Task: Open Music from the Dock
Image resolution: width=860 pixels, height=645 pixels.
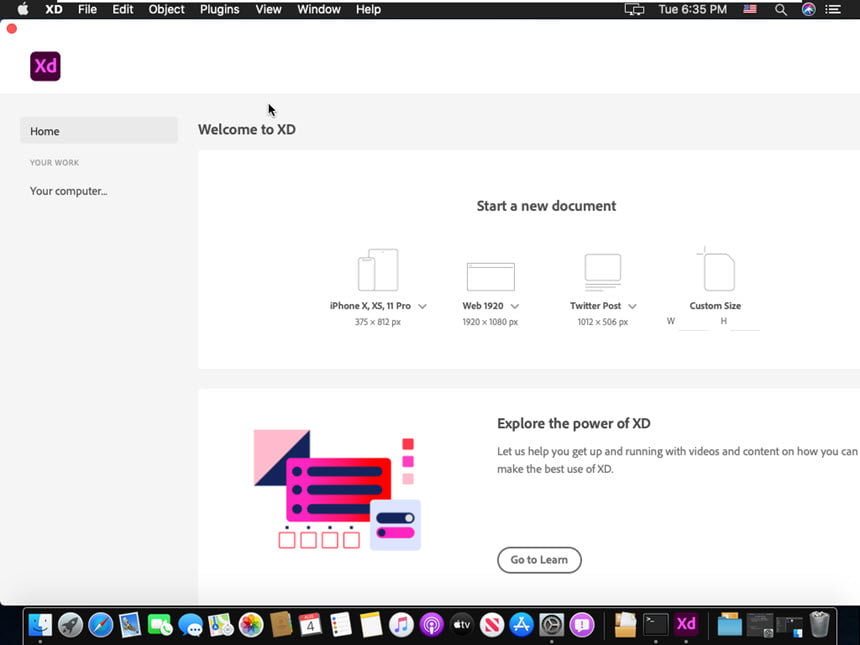Action: pyautogui.click(x=401, y=625)
